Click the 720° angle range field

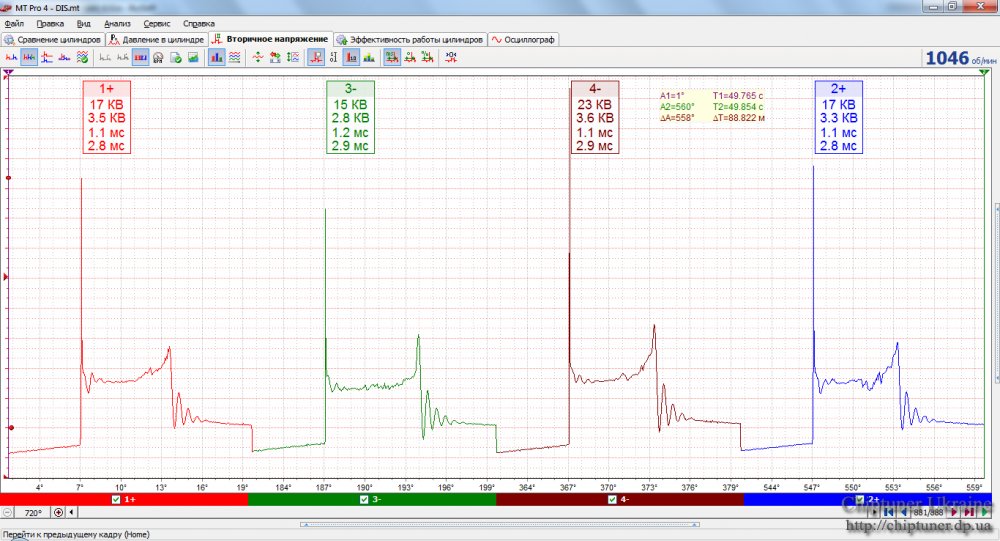tap(33, 512)
